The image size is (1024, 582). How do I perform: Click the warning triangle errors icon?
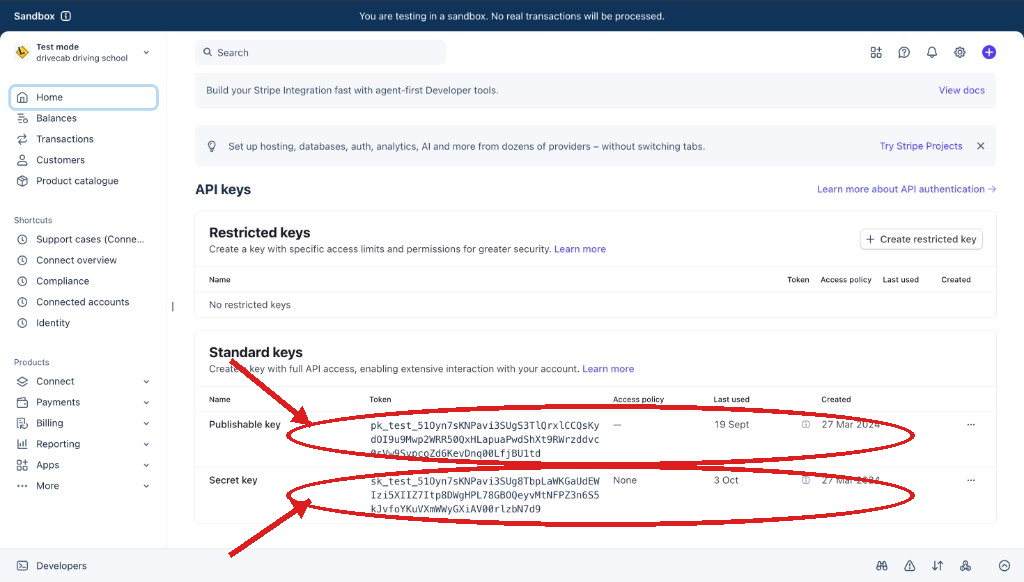(x=910, y=566)
